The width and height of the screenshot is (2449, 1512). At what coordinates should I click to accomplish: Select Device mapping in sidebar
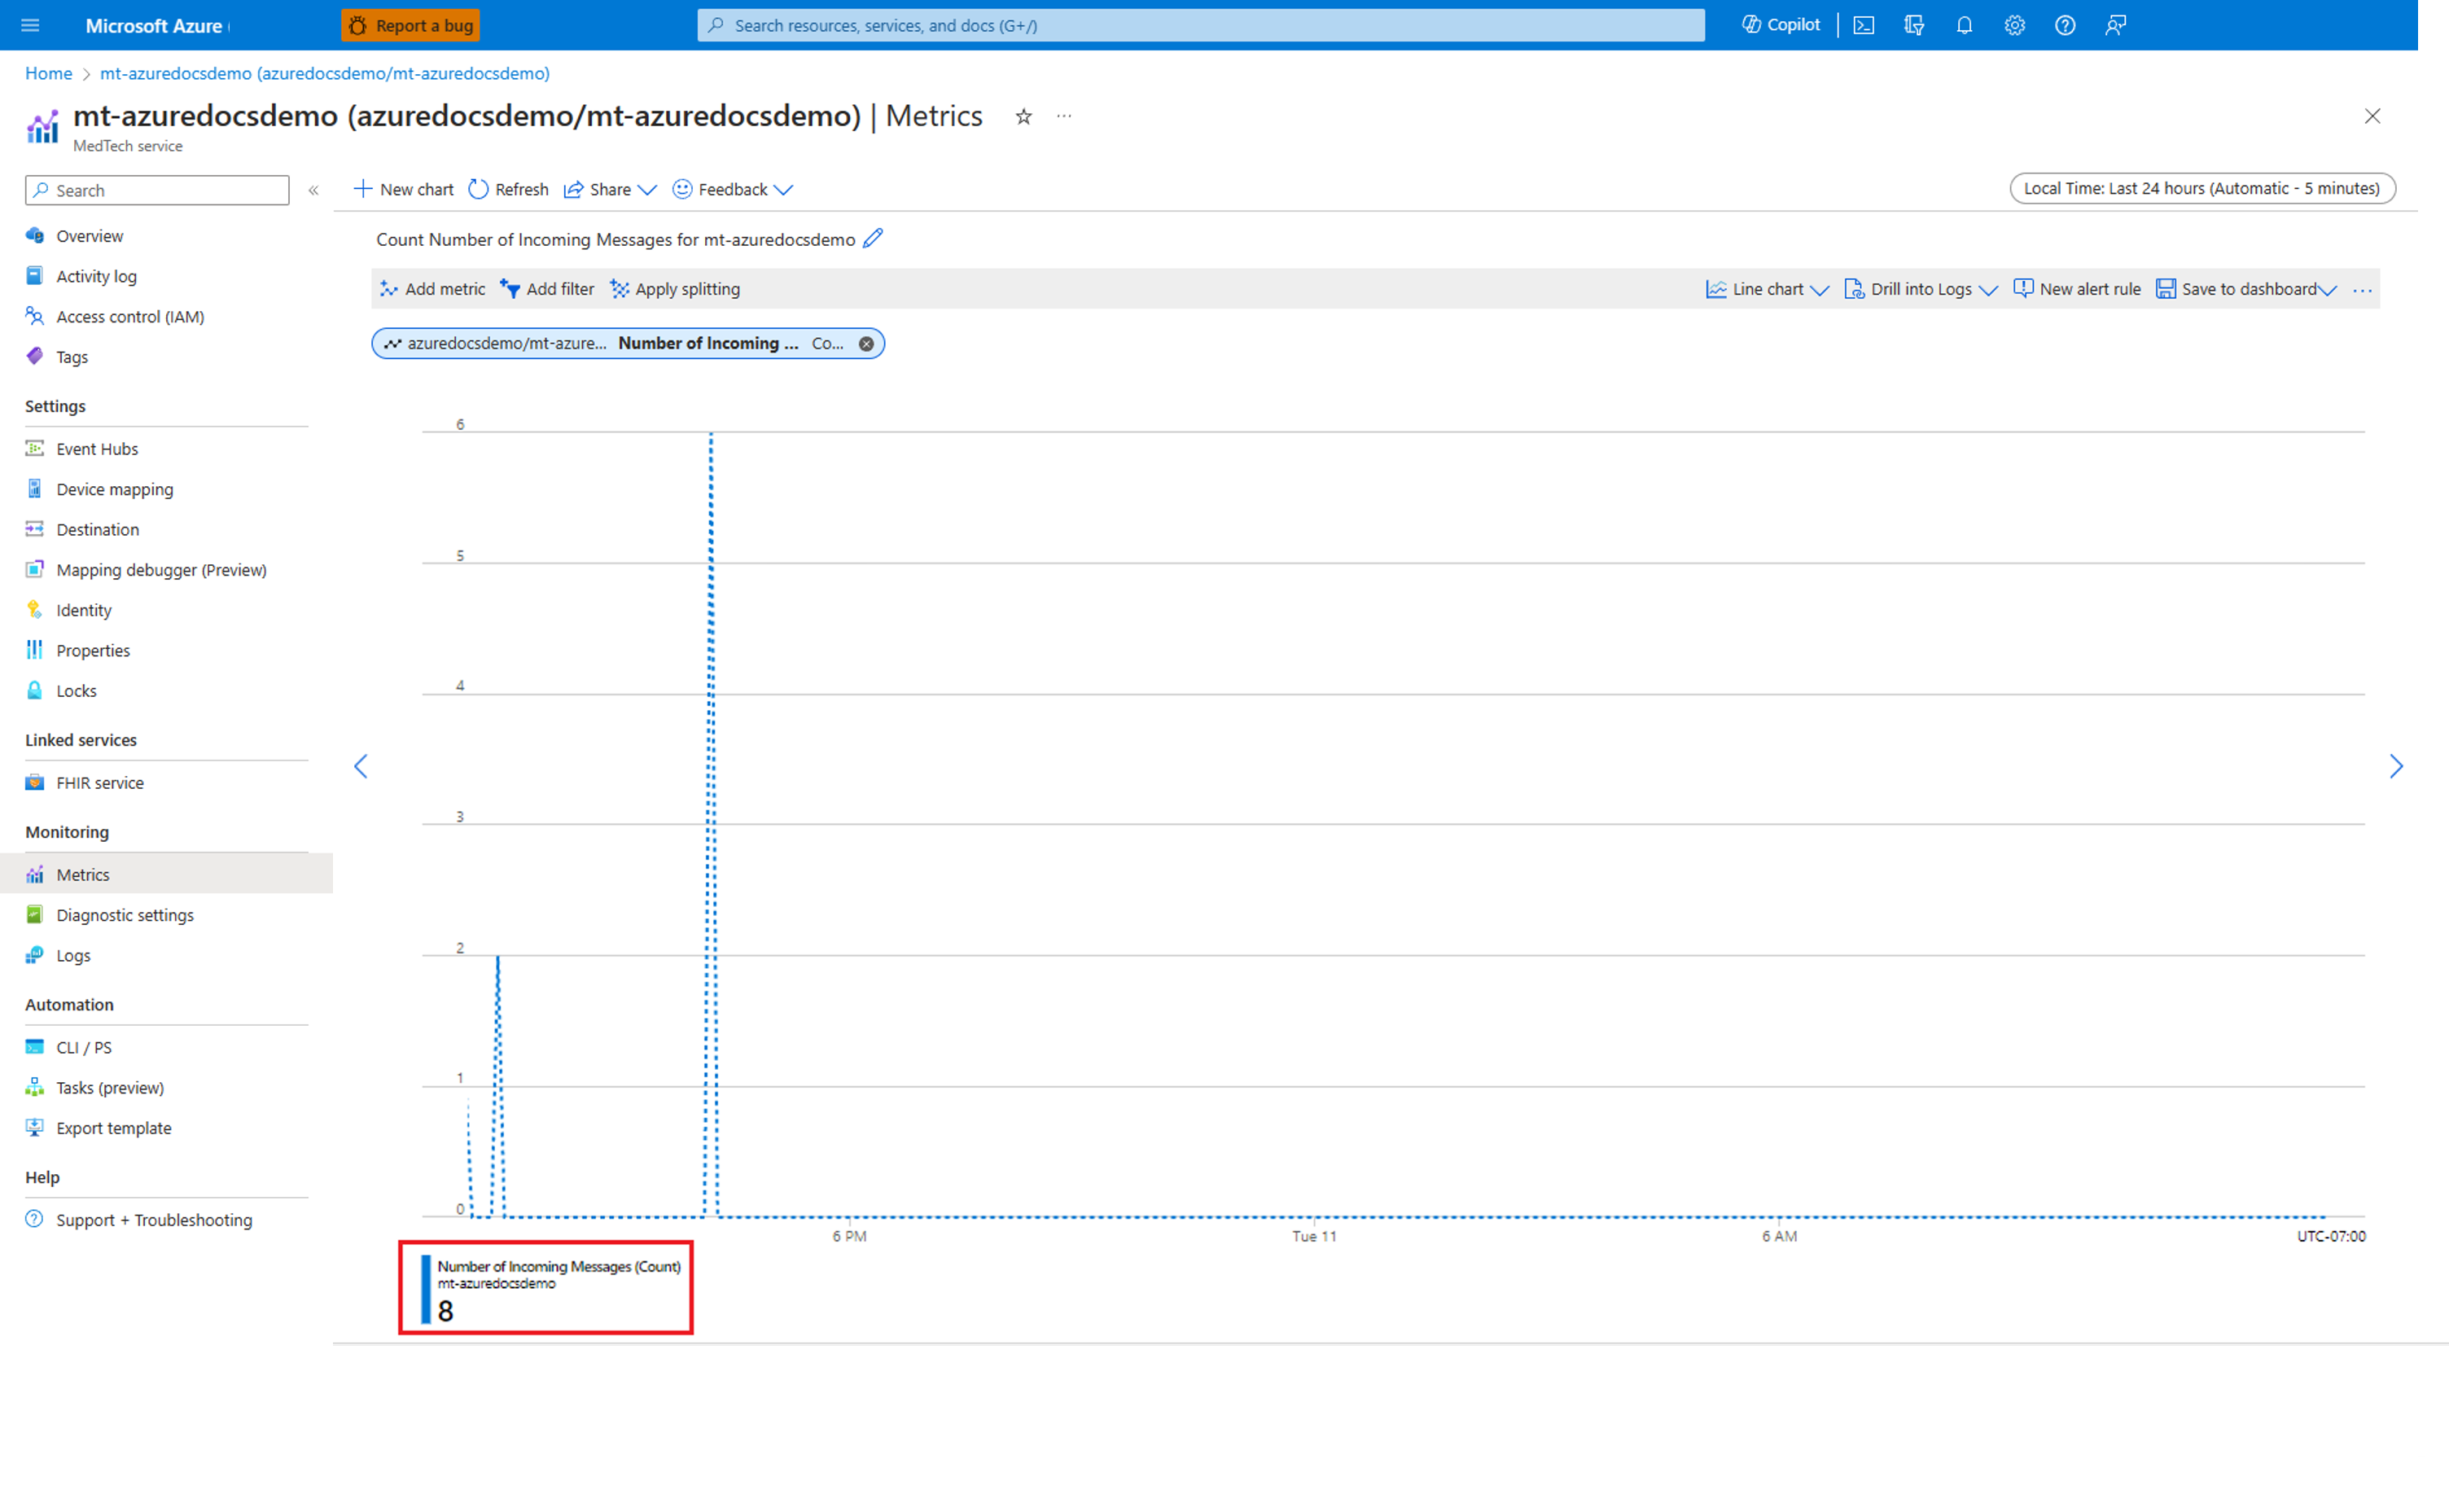[x=115, y=489]
